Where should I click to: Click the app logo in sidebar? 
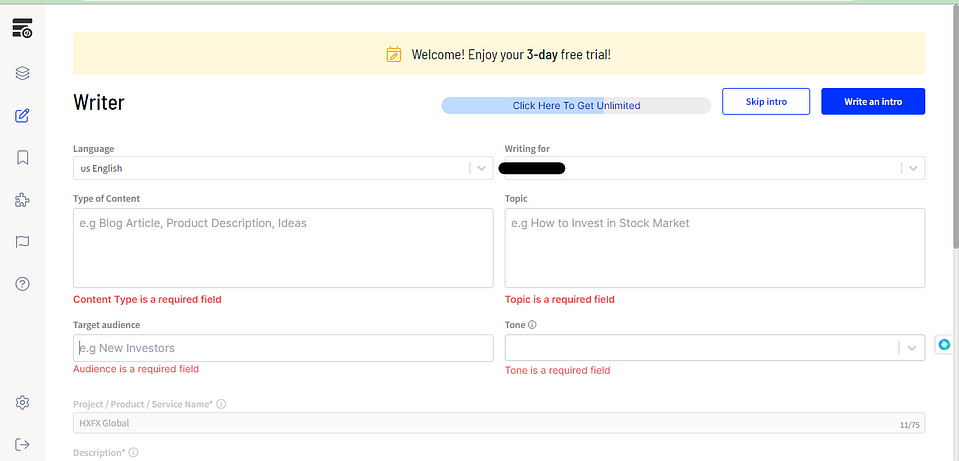tap(22, 28)
